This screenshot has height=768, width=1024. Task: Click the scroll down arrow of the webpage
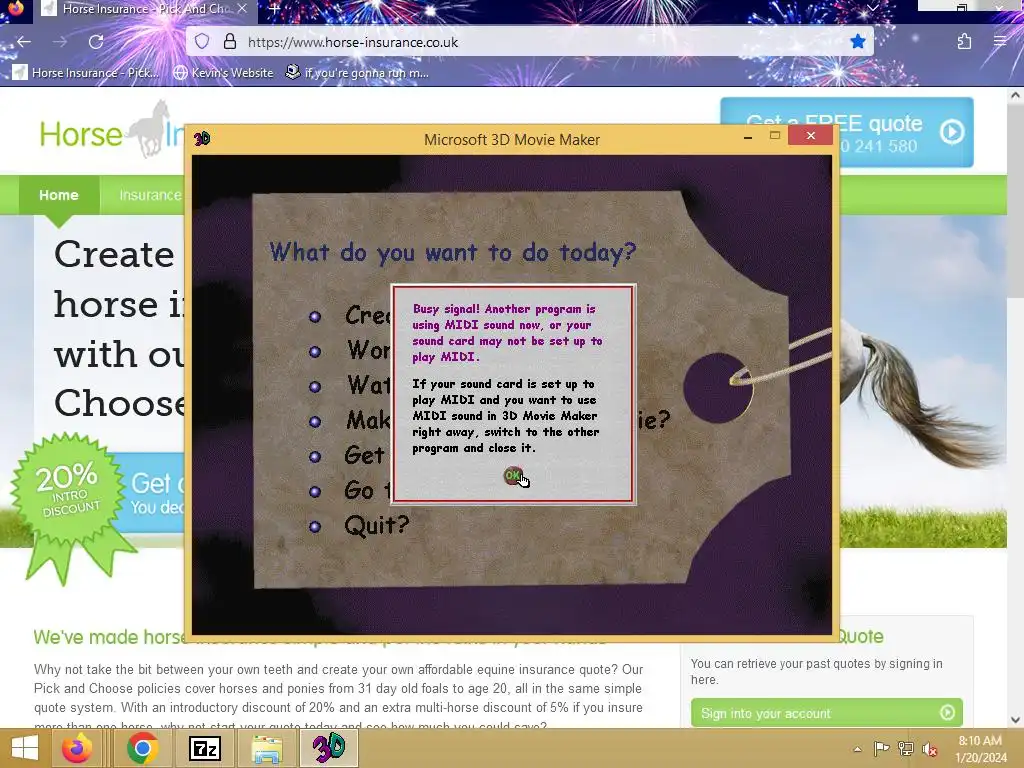pos(1015,720)
